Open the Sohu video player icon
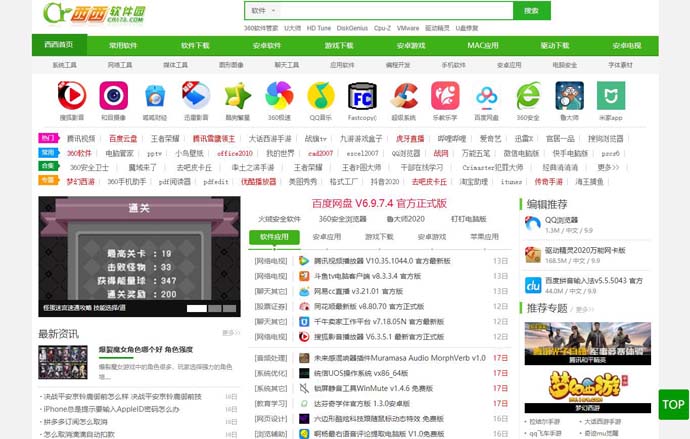This screenshot has width=690, height=439. tap(72, 95)
